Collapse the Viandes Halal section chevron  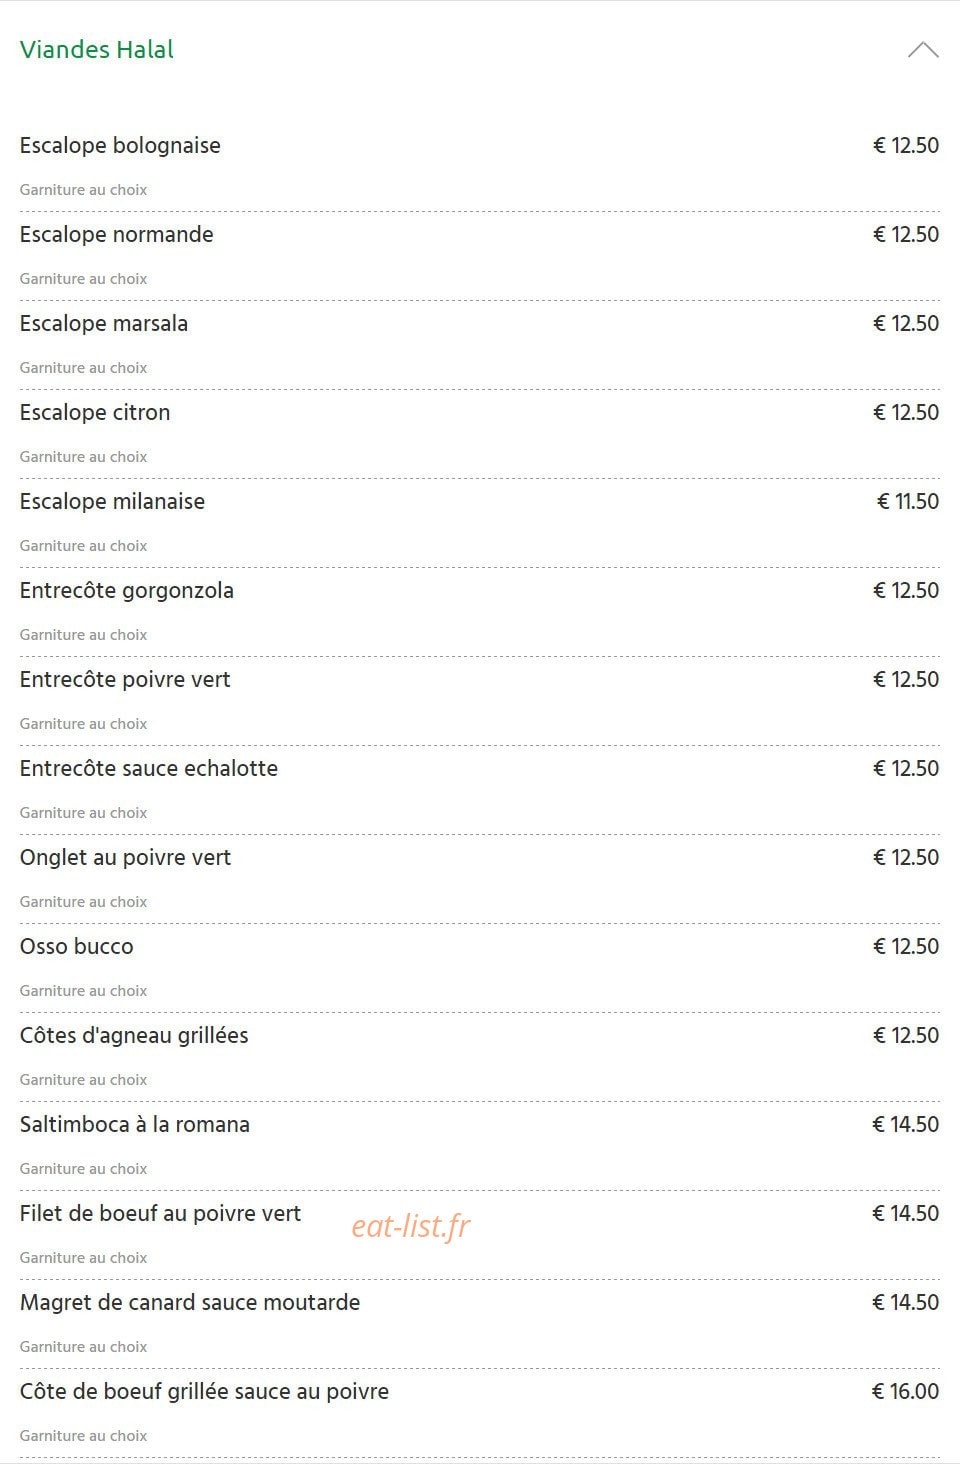[x=922, y=50]
